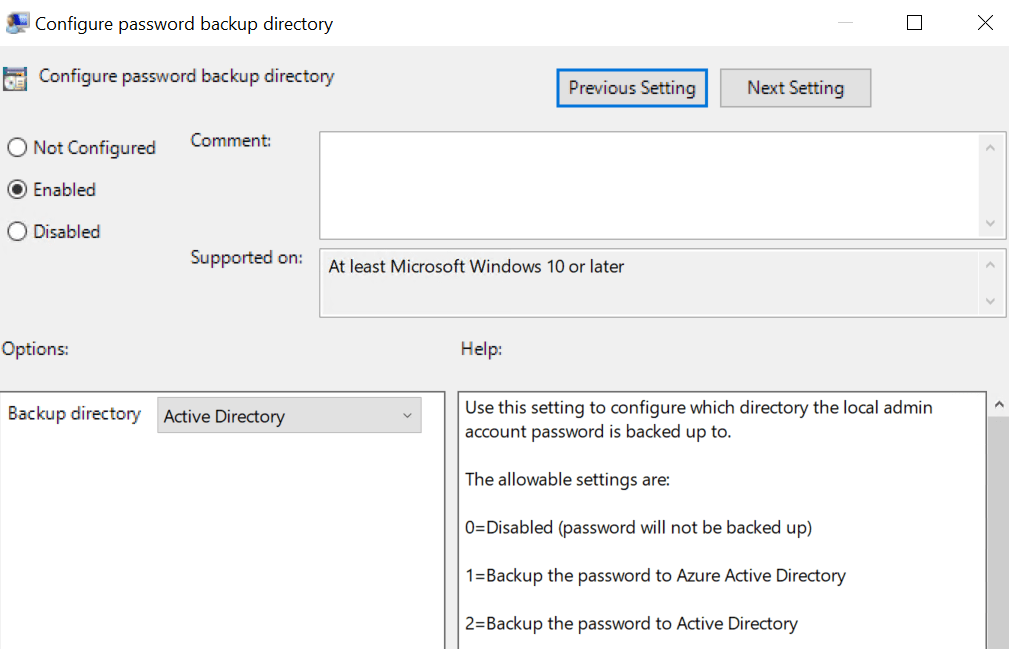Click the Help description text area
Image resolution: width=1009 pixels, height=649 pixels.
pos(720,520)
